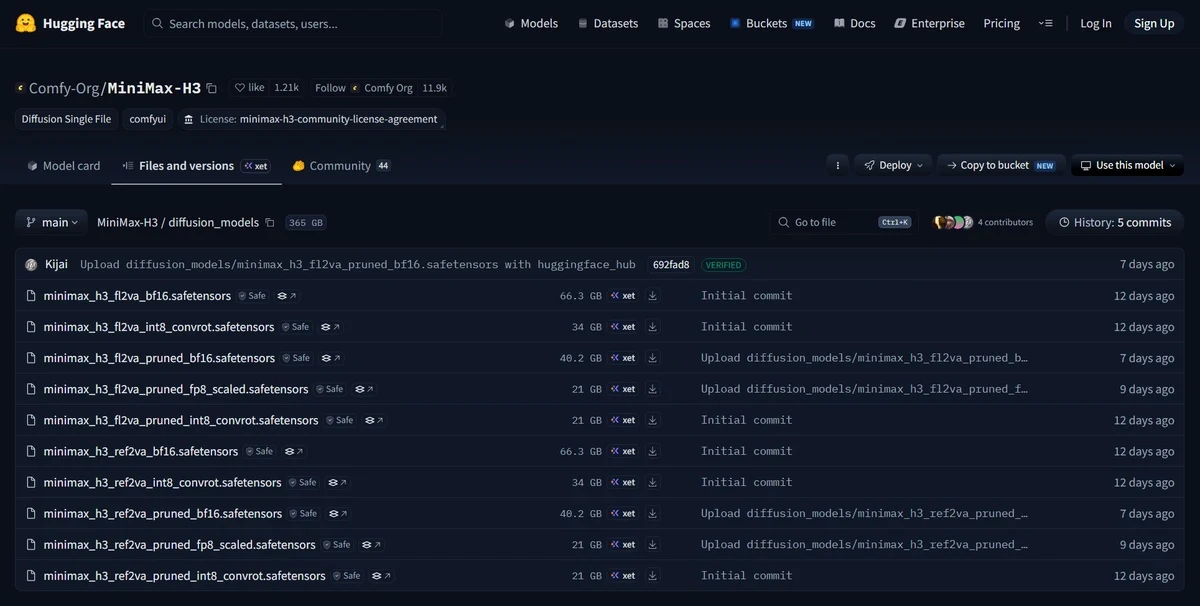Click Kijai's avatar in latest commit

[31, 265]
